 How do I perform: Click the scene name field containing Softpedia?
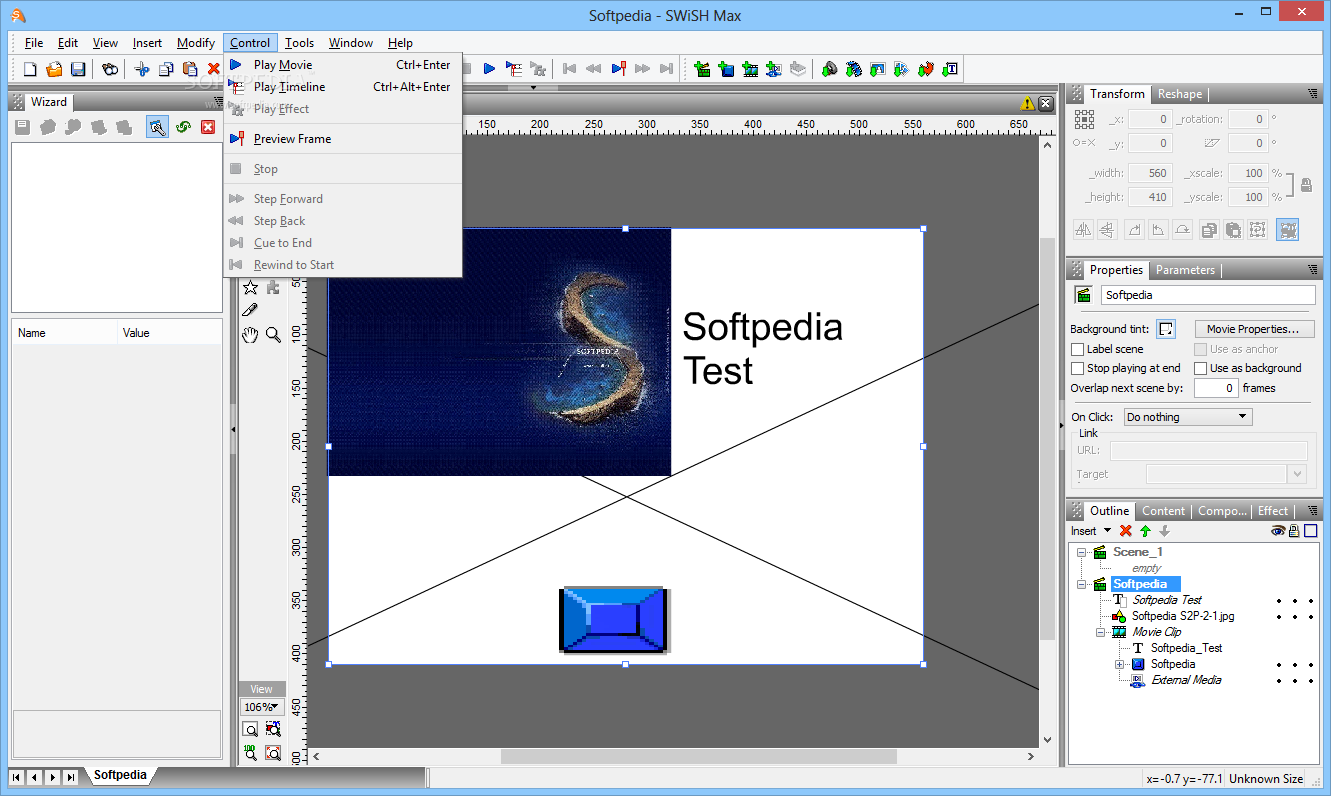click(1208, 295)
